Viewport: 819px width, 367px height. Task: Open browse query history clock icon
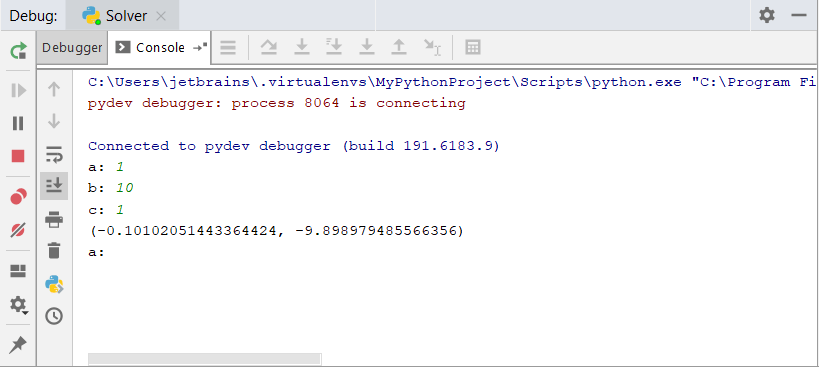[x=54, y=316]
